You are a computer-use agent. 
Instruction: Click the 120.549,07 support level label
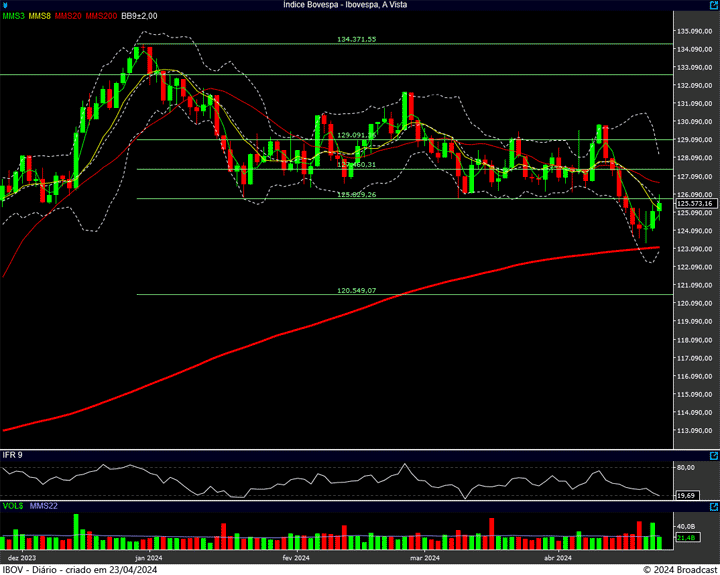click(x=357, y=290)
